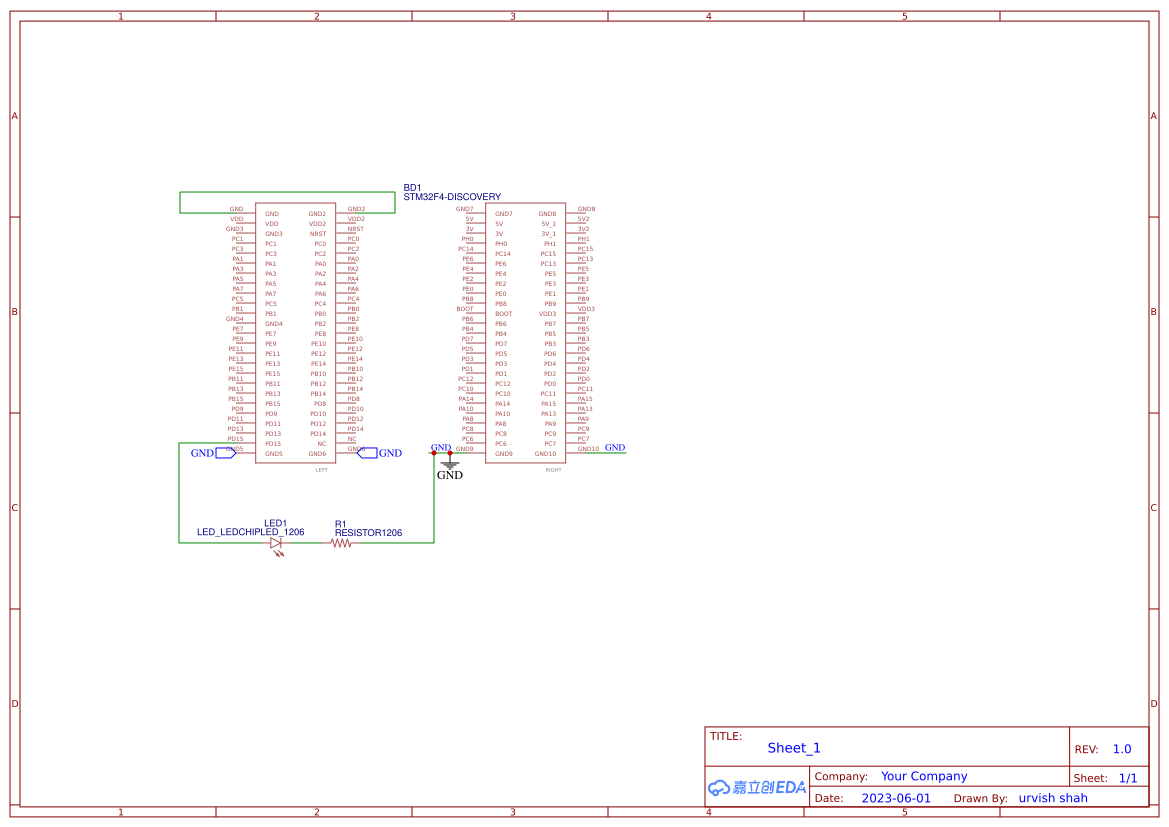This screenshot has width=1169, height=827.
Task: Select the green GND net flag above GND9
Action: pyautogui.click(x=439, y=447)
